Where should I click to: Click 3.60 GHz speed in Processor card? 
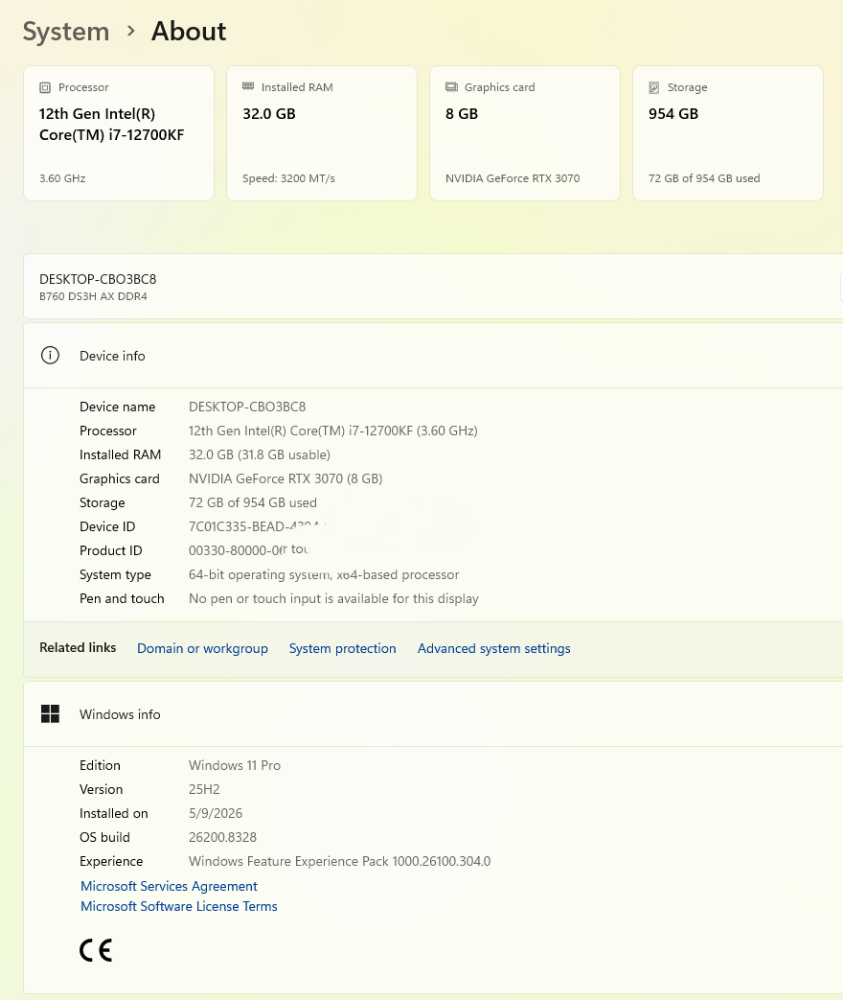[x=62, y=179]
